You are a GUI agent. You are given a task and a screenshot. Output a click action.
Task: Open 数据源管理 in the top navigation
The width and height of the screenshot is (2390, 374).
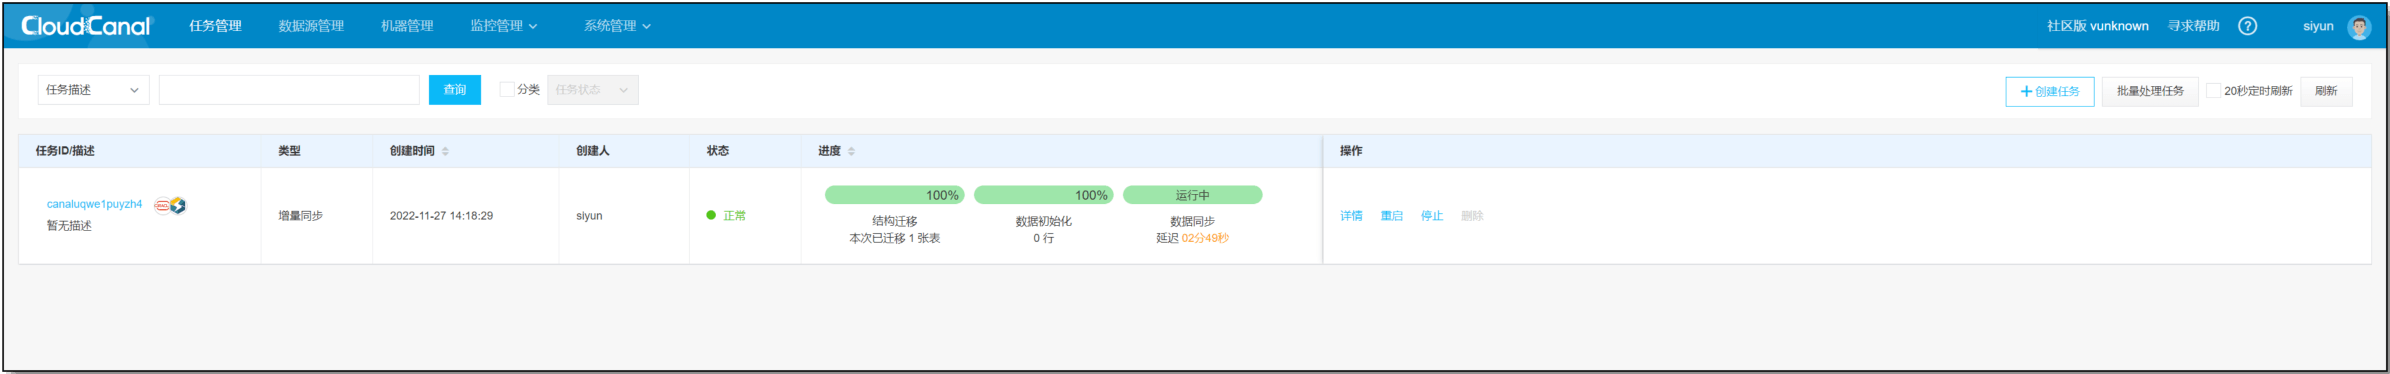pyautogui.click(x=311, y=26)
